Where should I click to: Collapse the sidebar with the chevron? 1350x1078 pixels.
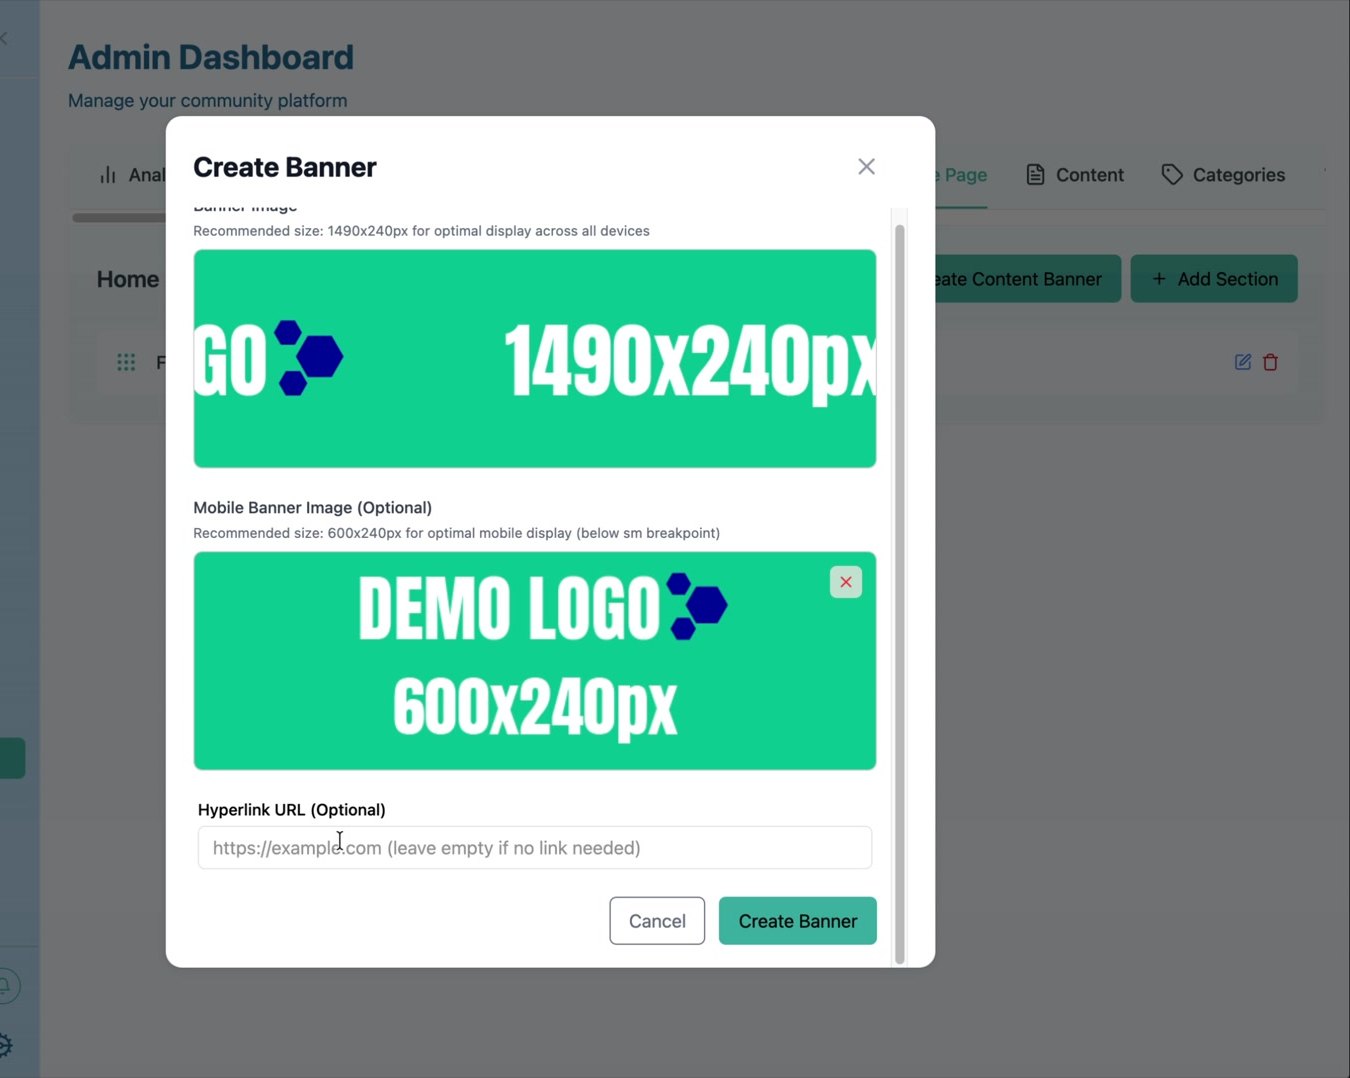4,38
